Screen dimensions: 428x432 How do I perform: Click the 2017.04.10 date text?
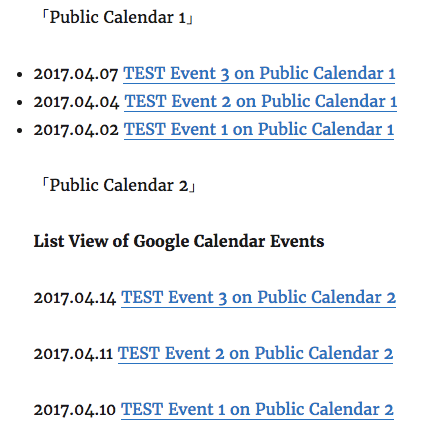tap(75, 410)
